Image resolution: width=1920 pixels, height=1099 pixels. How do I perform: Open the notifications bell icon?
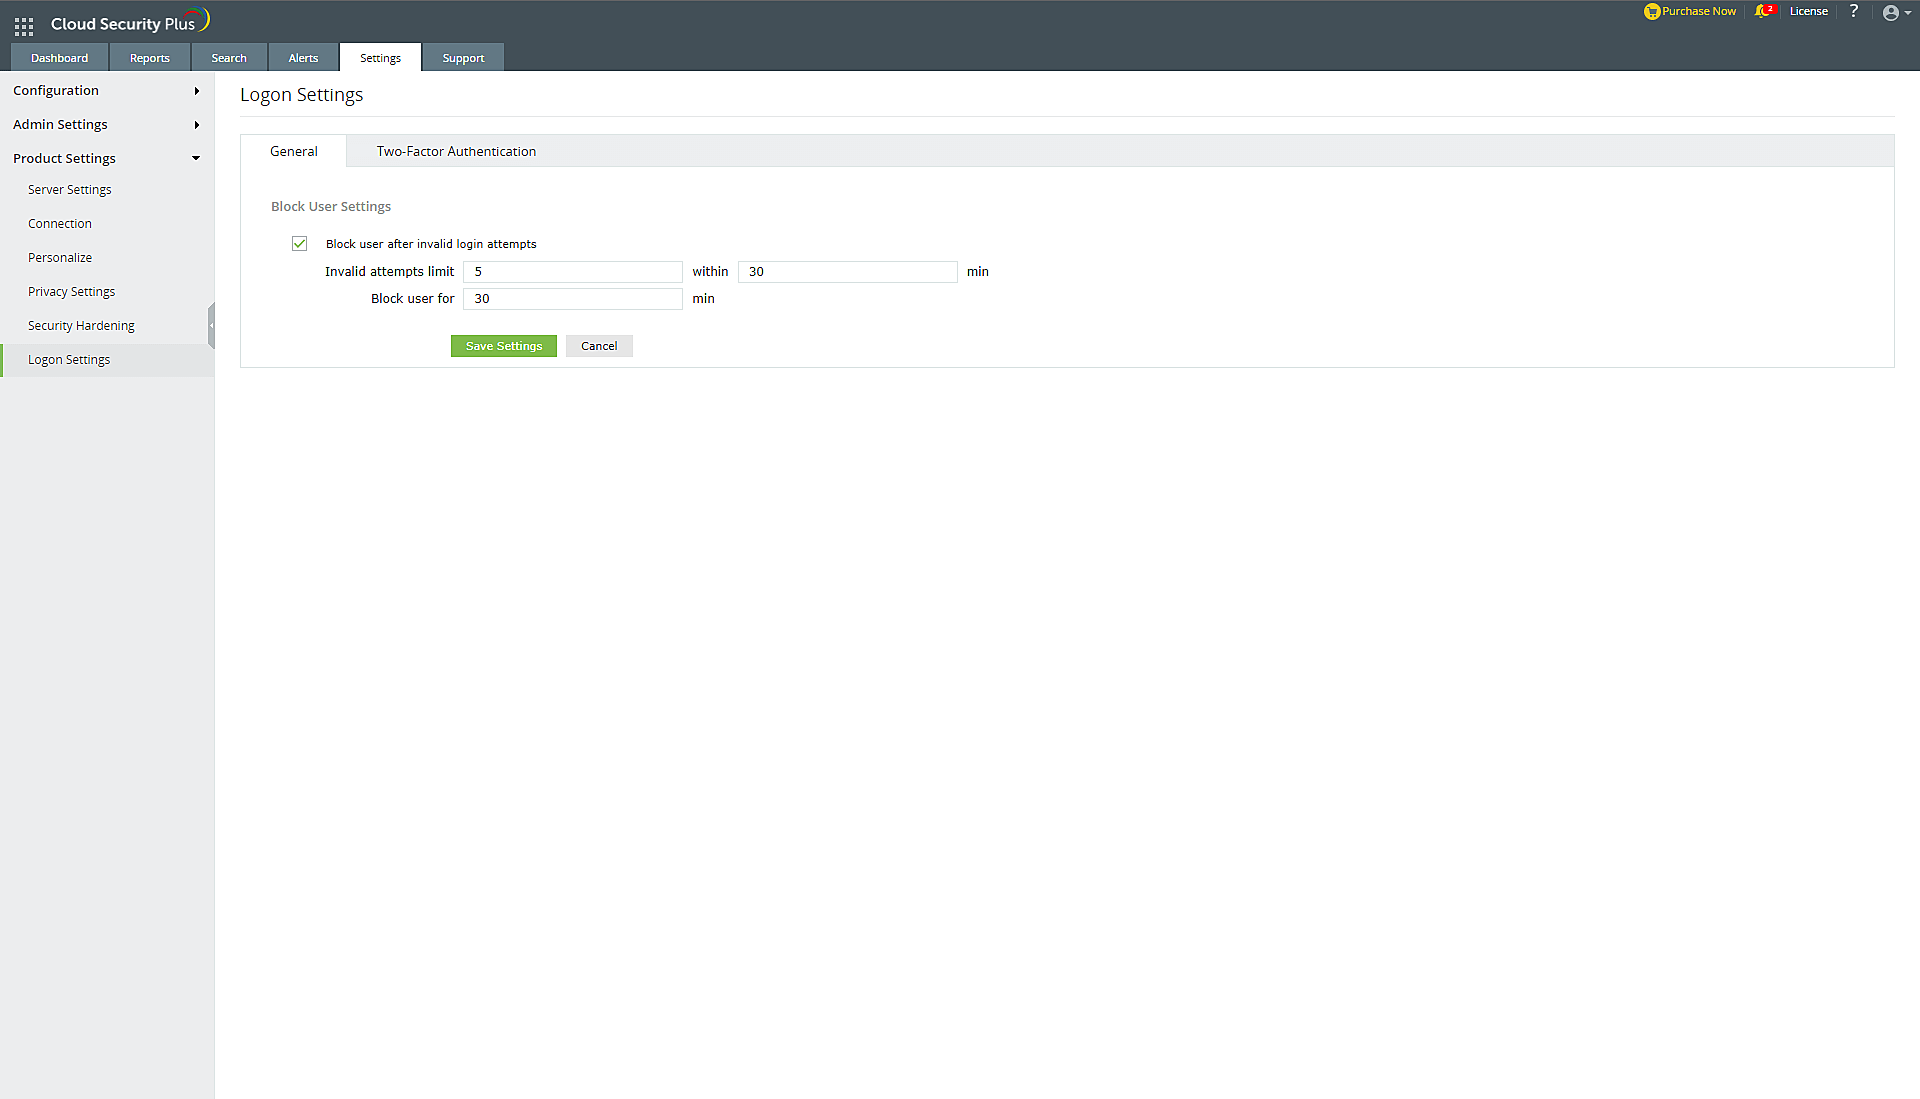click(x=1761, y=12)
